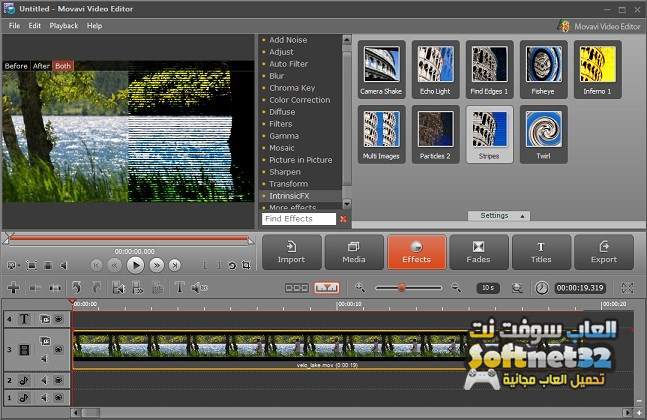This screenshot has height=420, width=647.
Task: Click the Export button
Action: coord(604,252)
